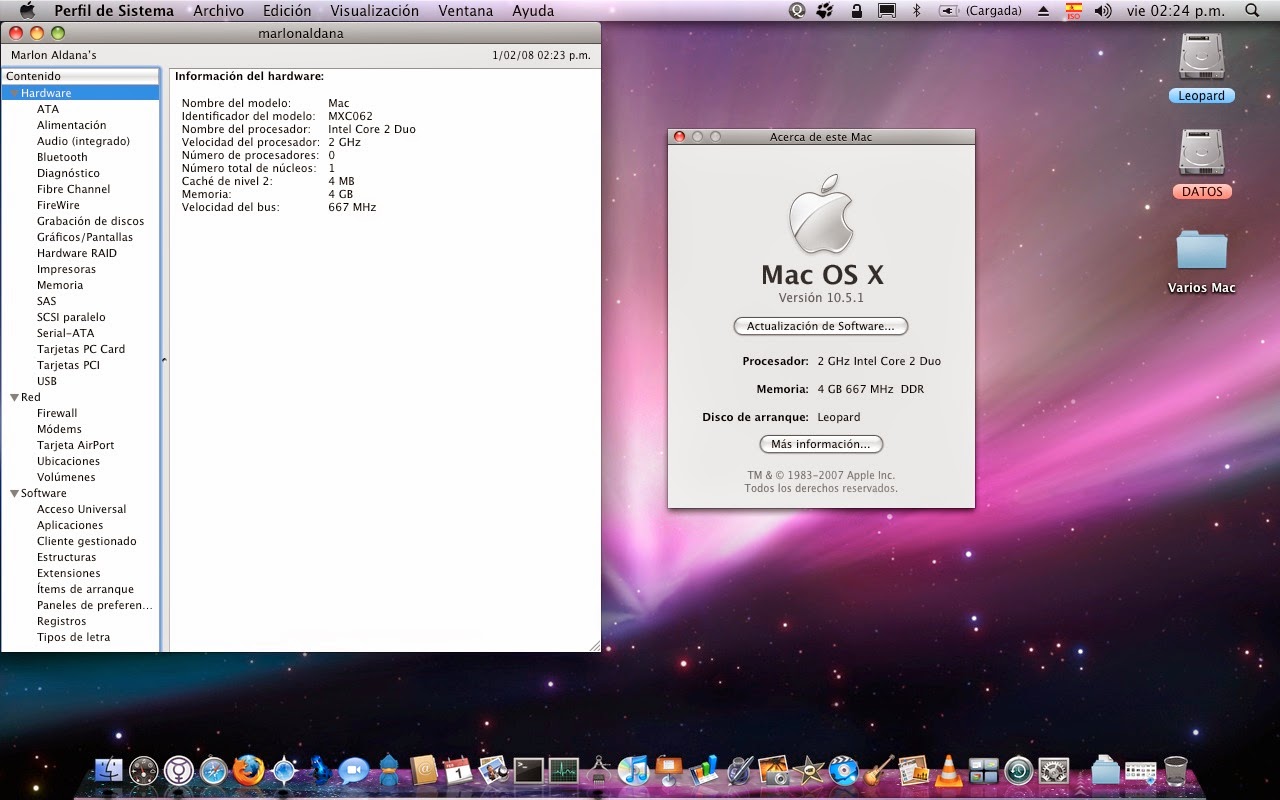
Task: Click the sidebar splitter handle
Action: pos(164,360)
